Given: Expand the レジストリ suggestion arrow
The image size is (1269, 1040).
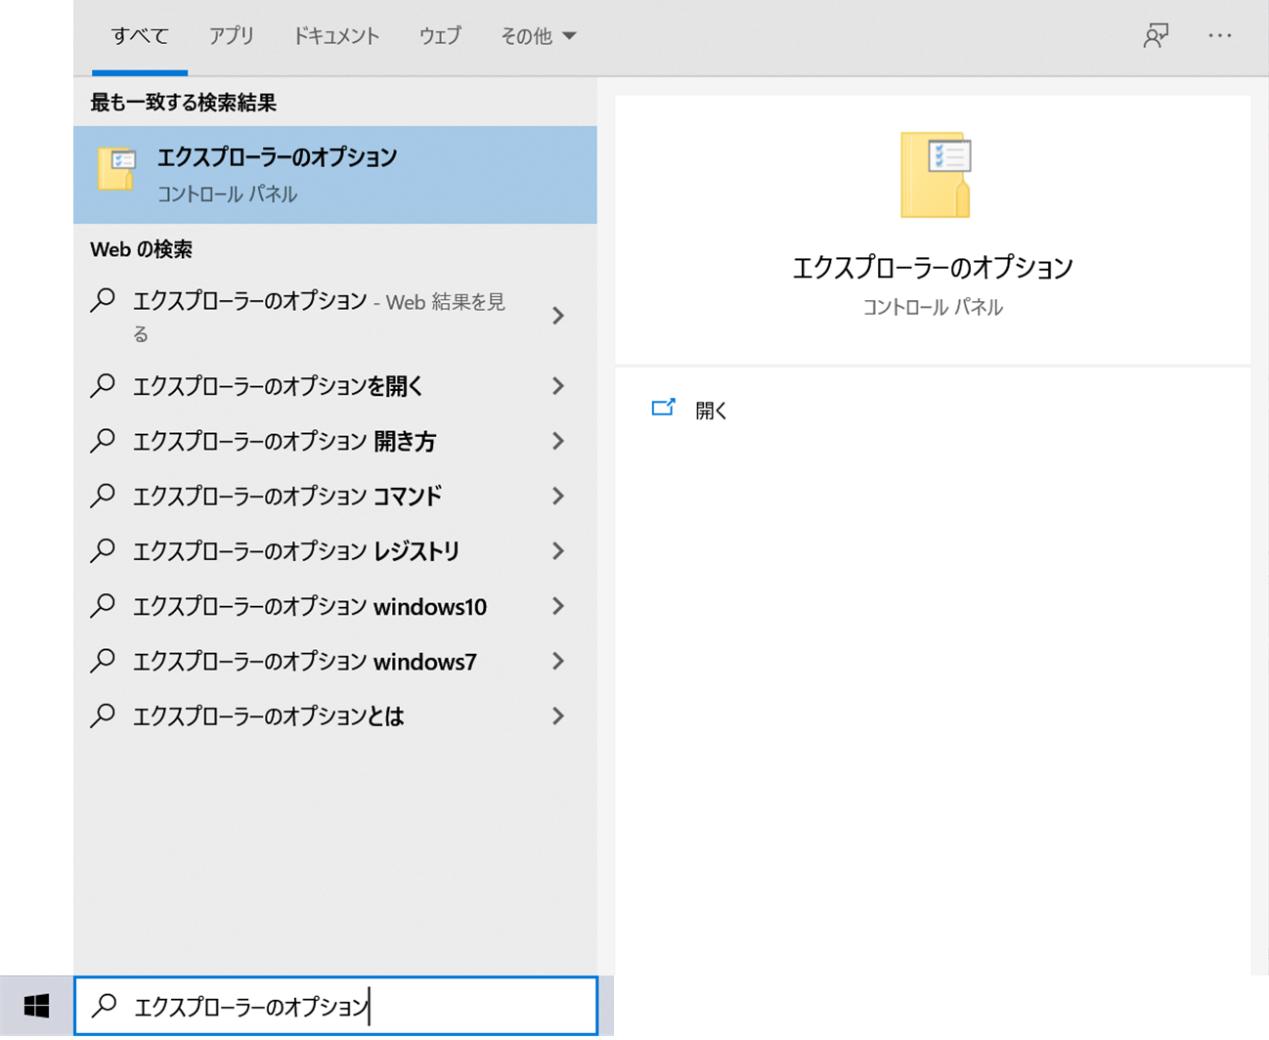Looking at the screenshot, I should (x=558, y=551).
